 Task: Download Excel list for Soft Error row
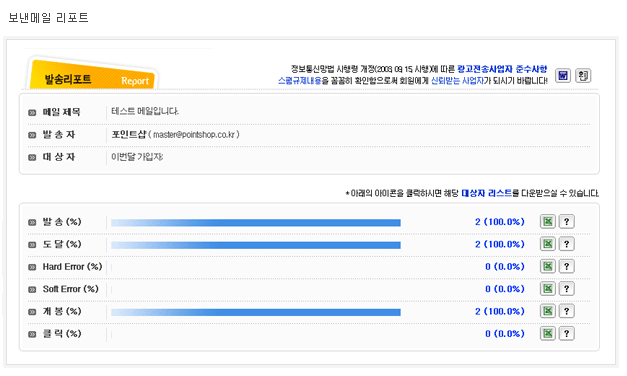548,288
